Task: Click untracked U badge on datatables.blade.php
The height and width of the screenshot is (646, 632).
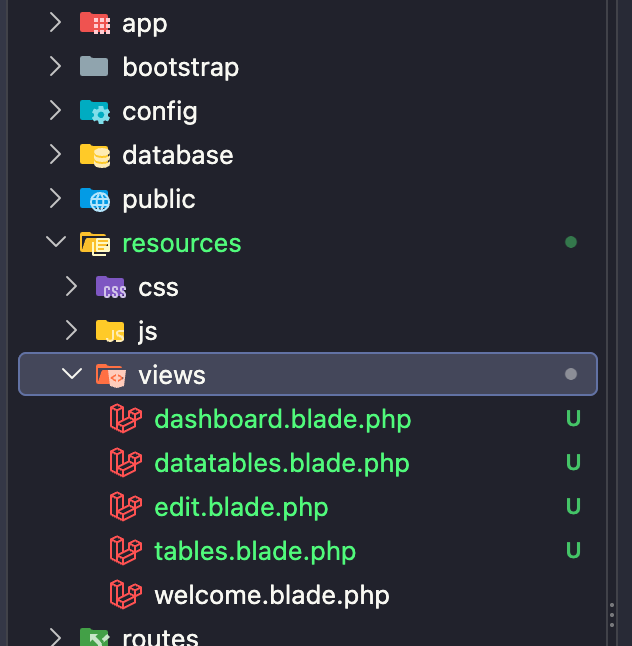Action: coord(573,463)
